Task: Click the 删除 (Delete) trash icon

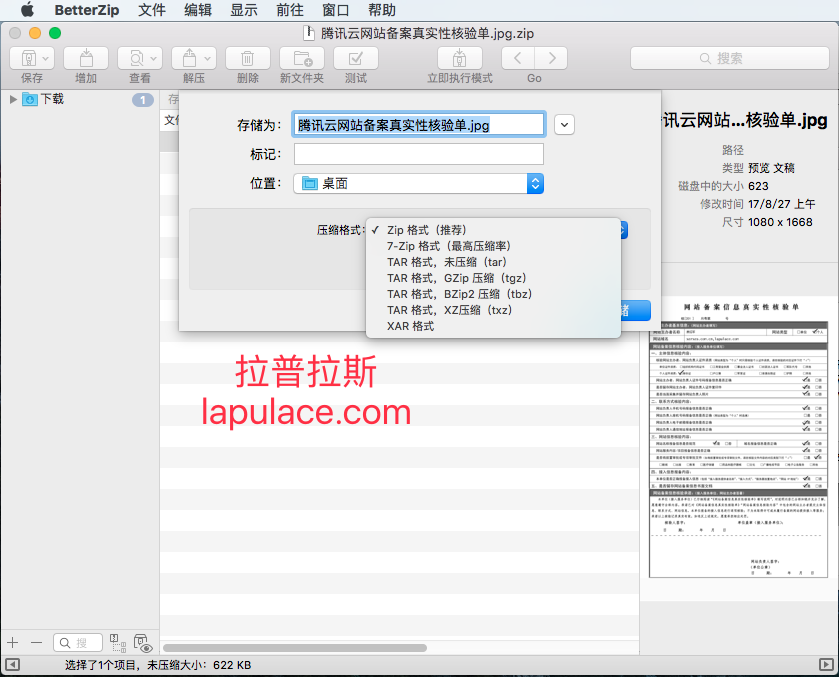Action: pyautogui.click(x=248, y=58)
